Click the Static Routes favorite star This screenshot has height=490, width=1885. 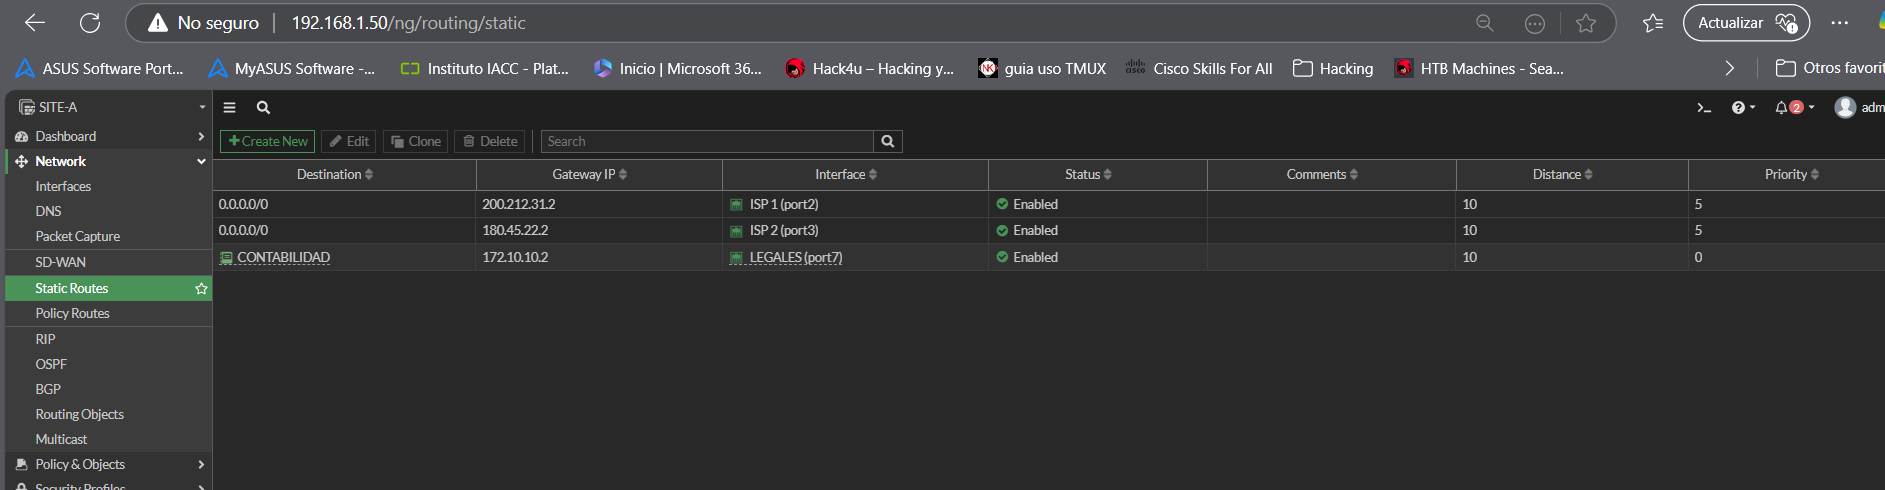click(x=201, y=289)
